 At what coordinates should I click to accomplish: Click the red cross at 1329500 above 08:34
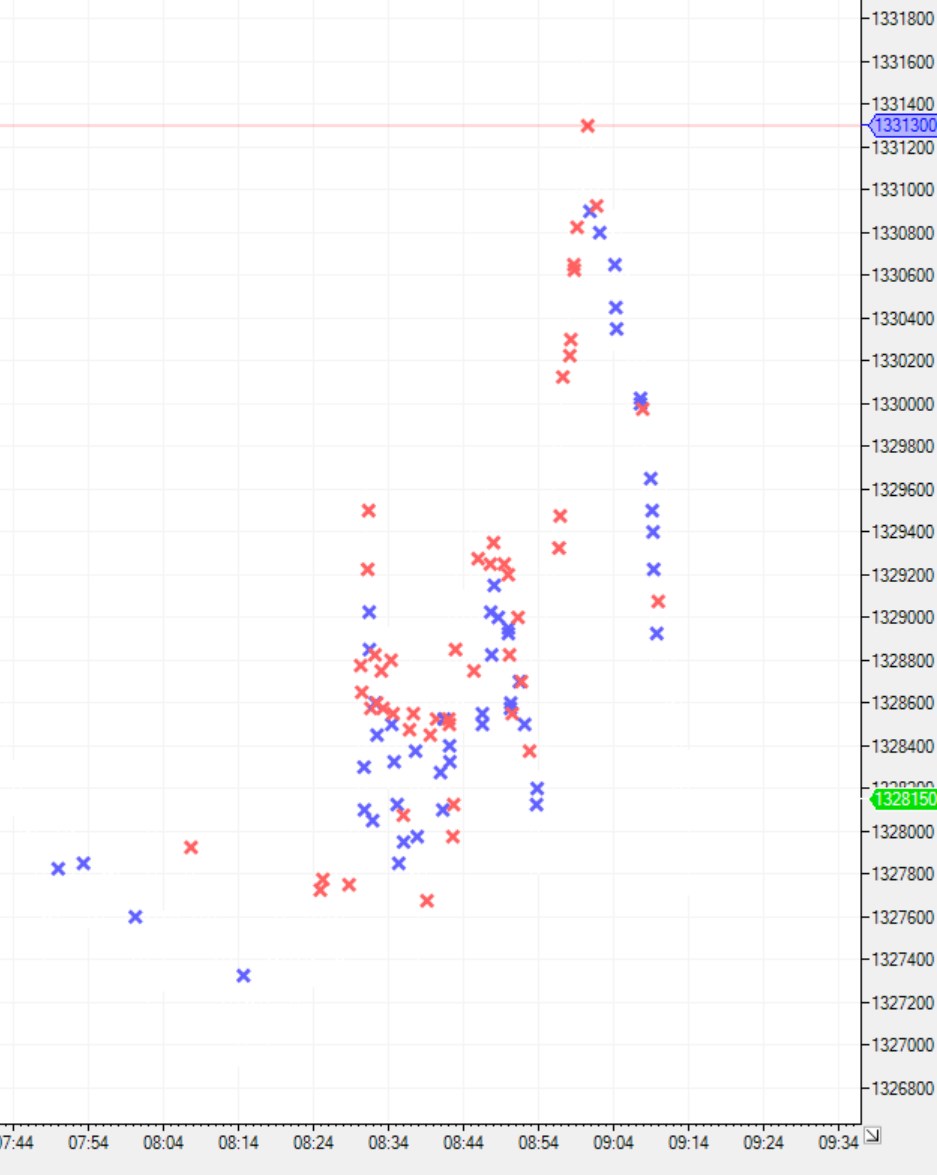tap(368, 511)
